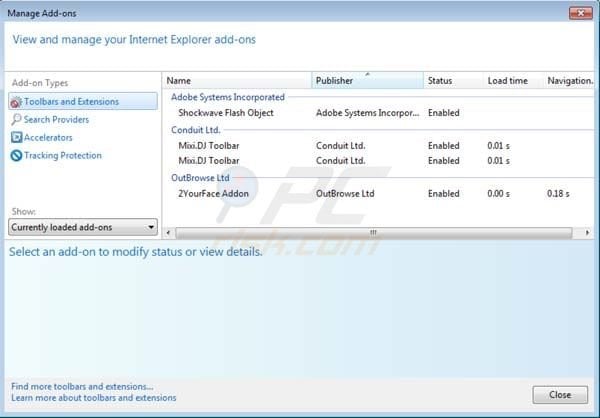Click the horizontal scrollbar thumb
The image size is (600, 418).
coord(373,232)
